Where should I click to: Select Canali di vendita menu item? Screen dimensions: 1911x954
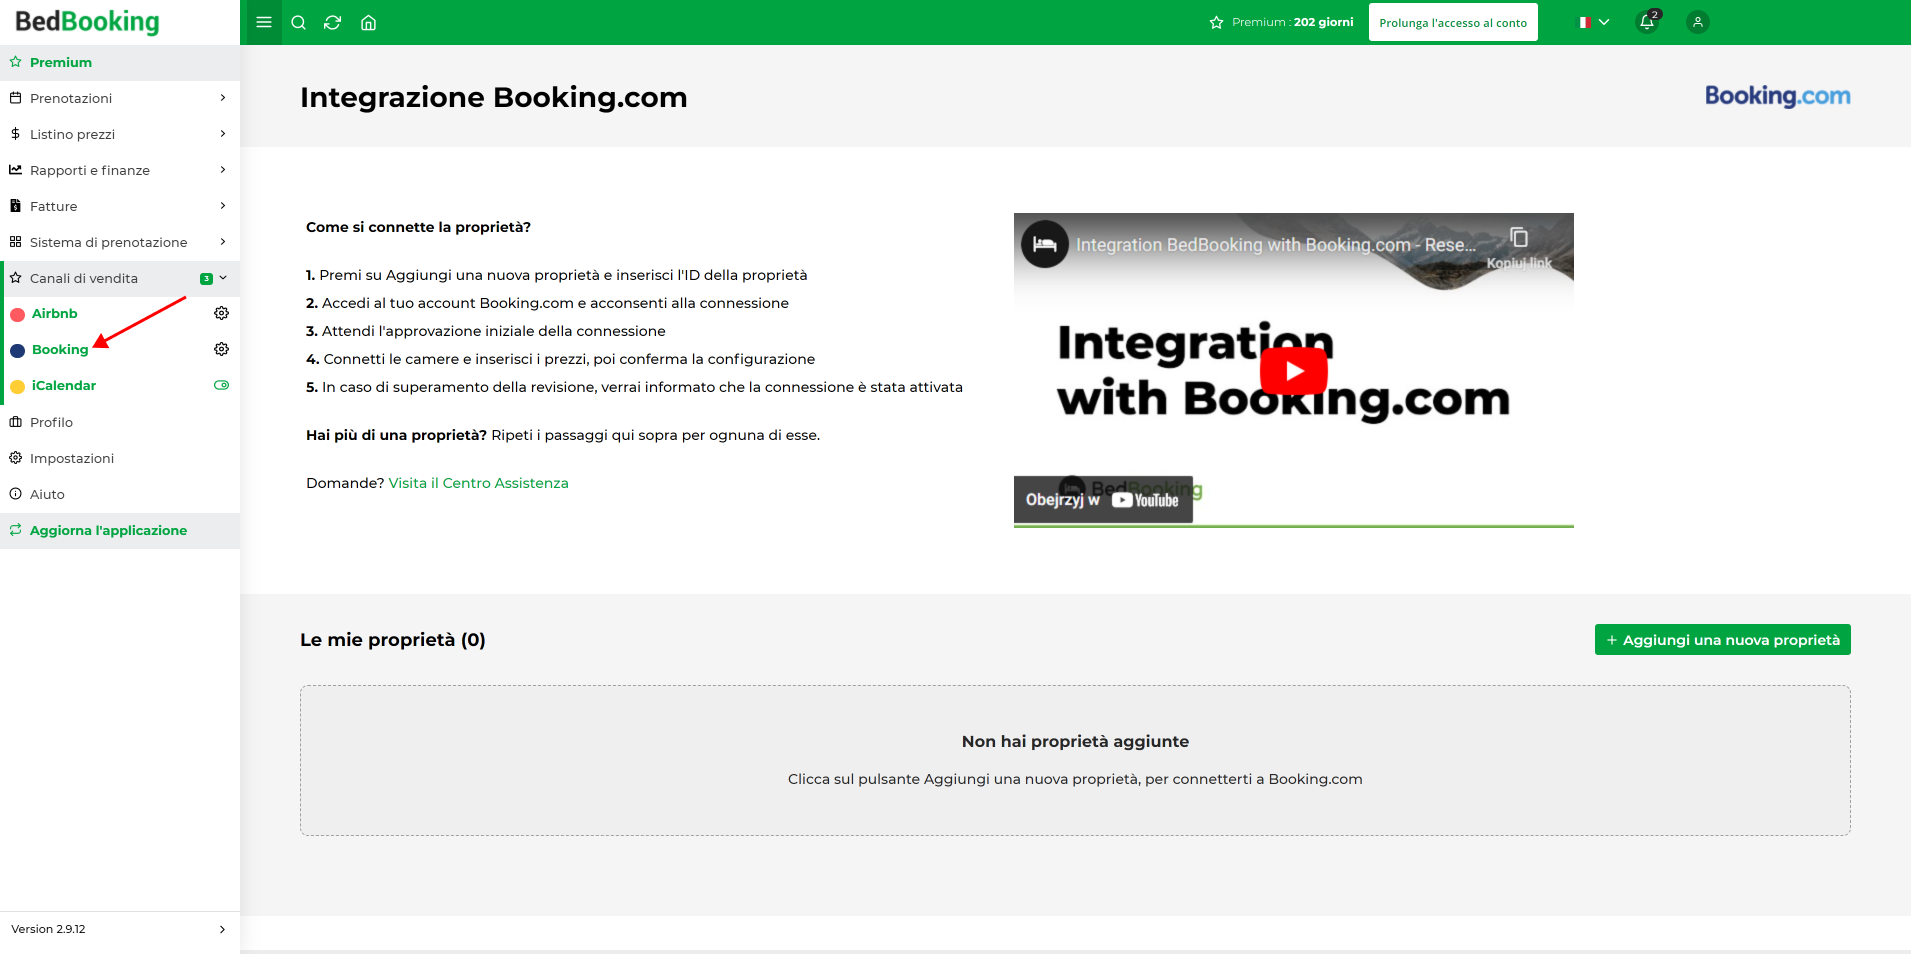tap(120, 278)
